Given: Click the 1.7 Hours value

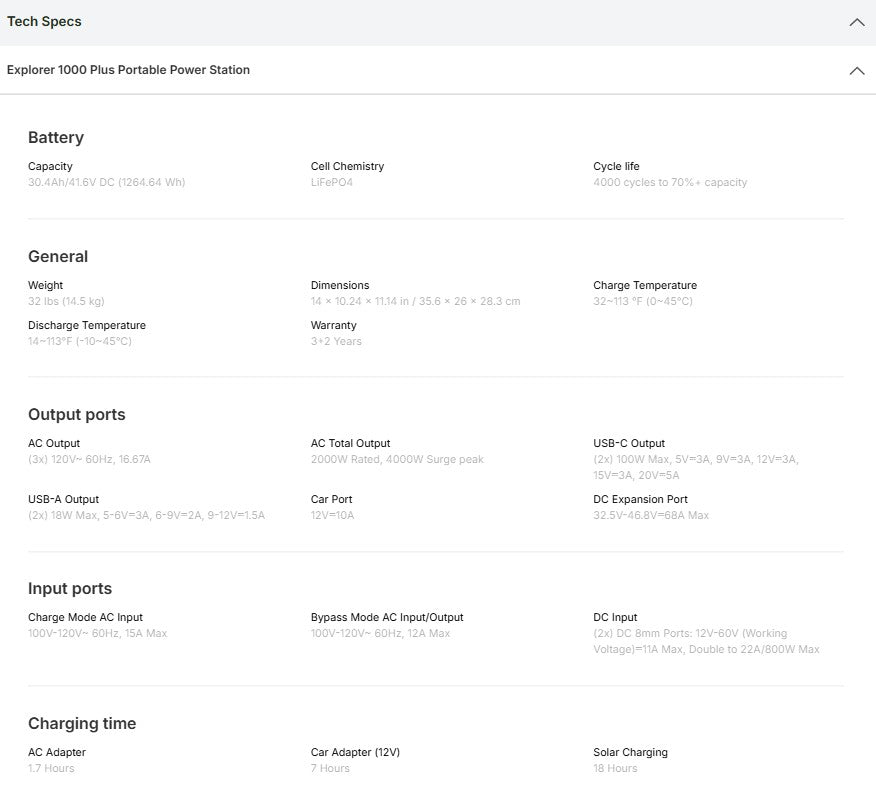Looking at the screenshot, I should point(51,768).
